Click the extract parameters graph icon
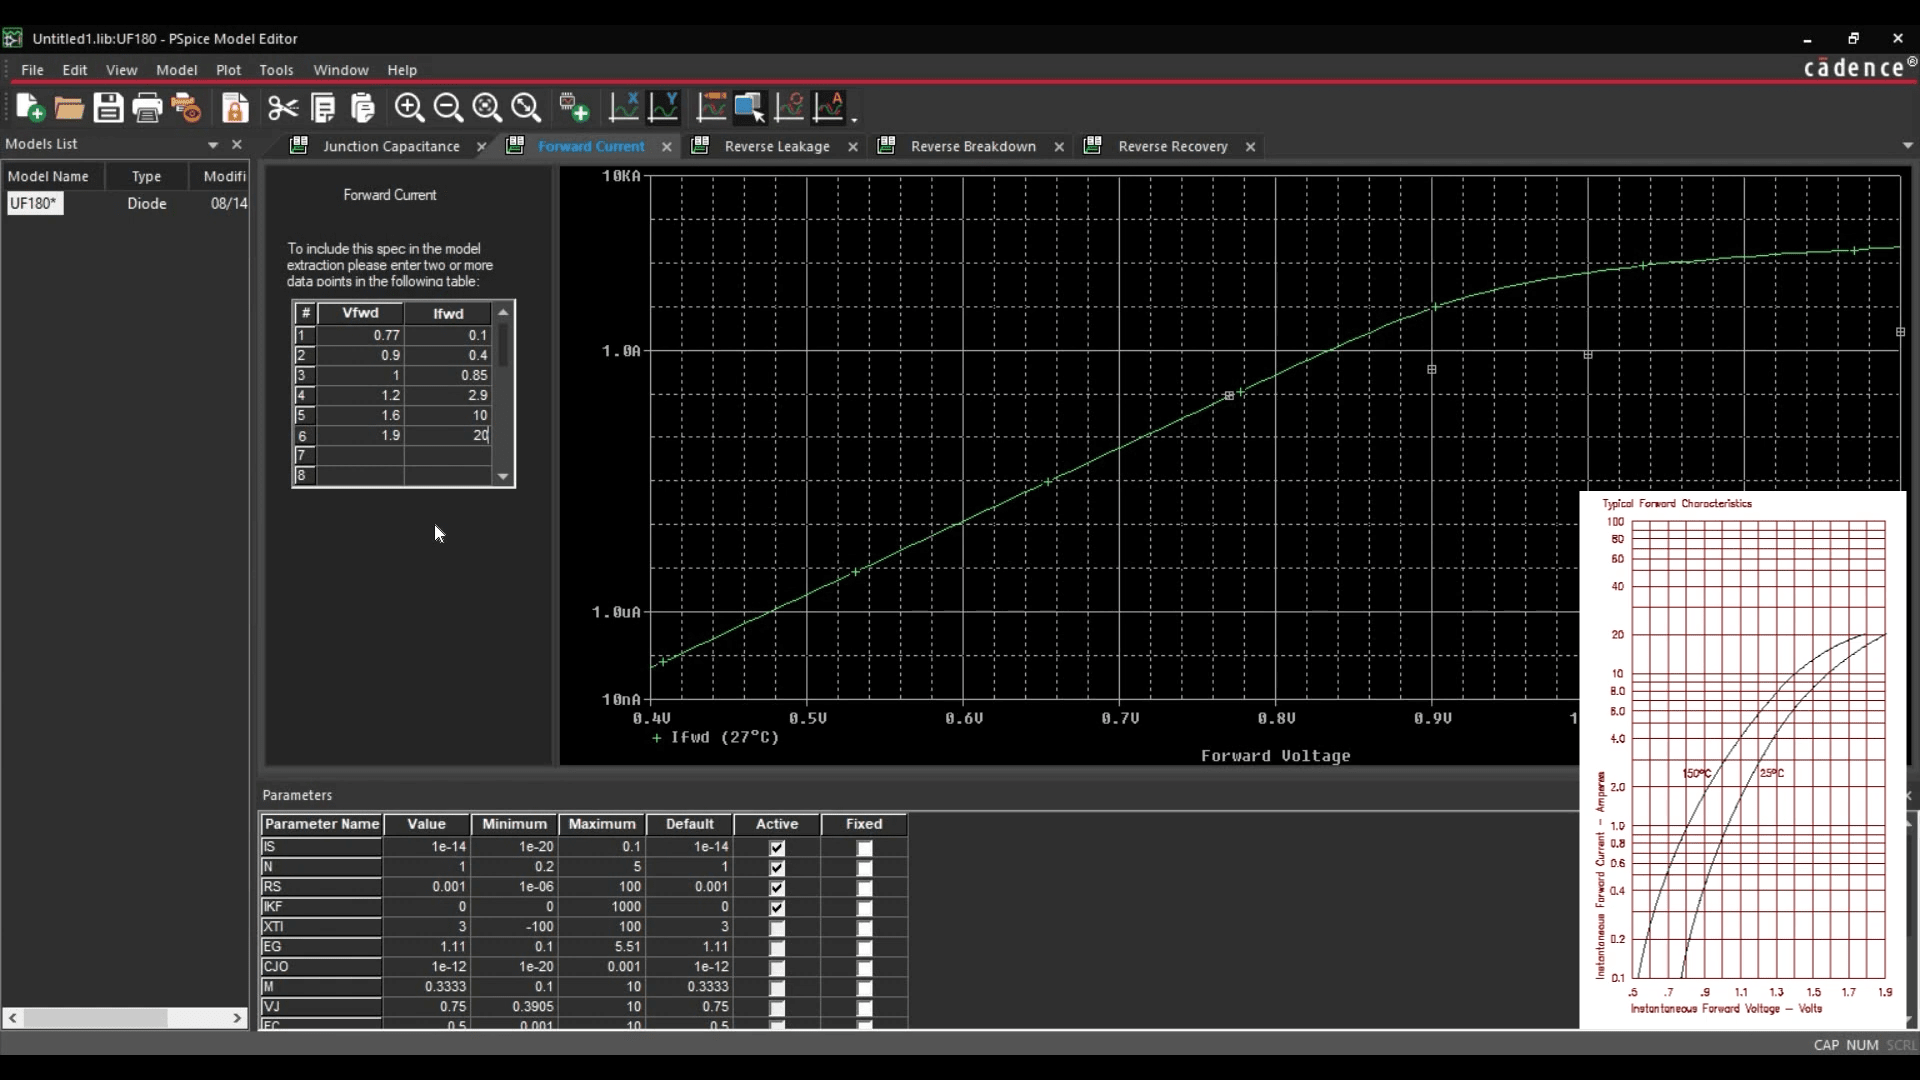The height and width of the screenshot is (1080, 1920). click(x=829, y=107)
